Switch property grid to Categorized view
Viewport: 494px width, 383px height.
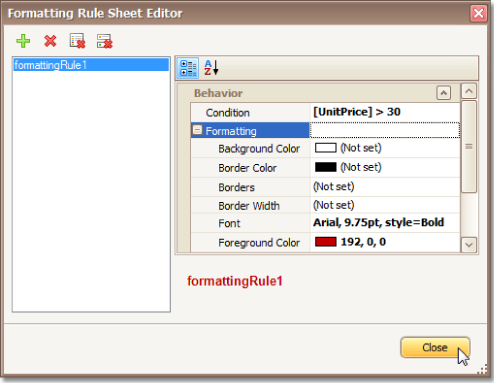[188, 68]
